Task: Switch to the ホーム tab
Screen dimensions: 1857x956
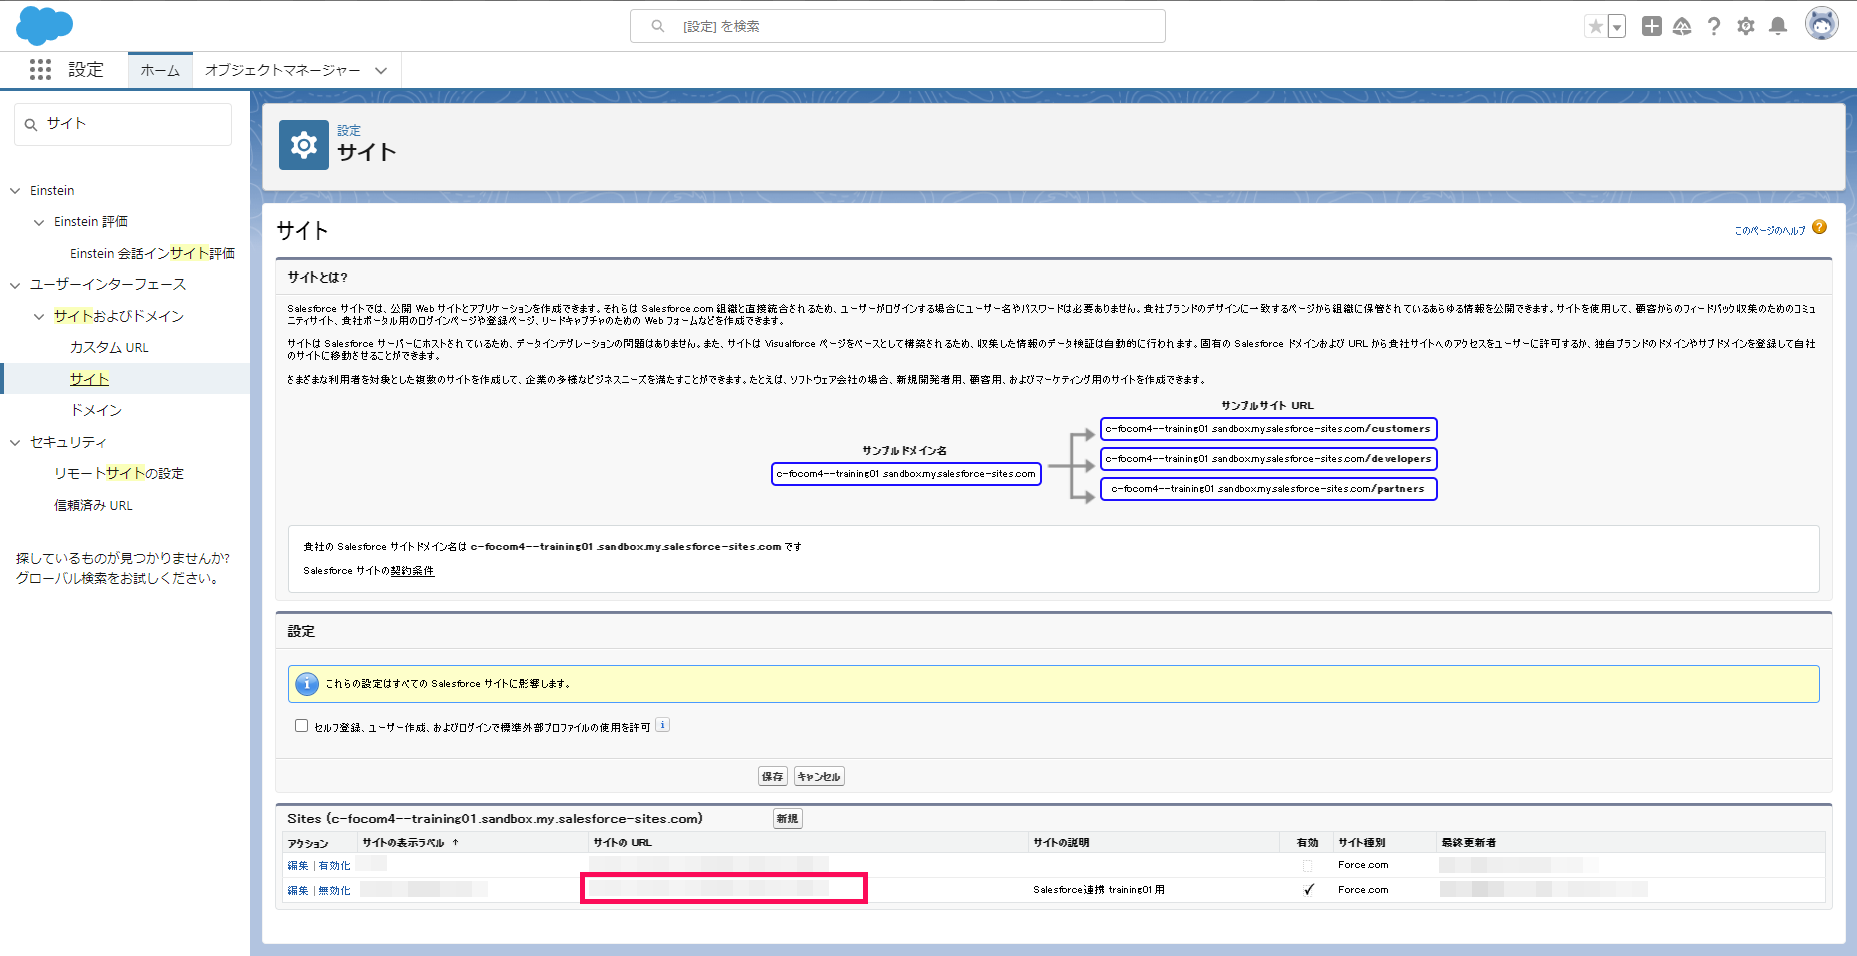Action: (160, 70)
